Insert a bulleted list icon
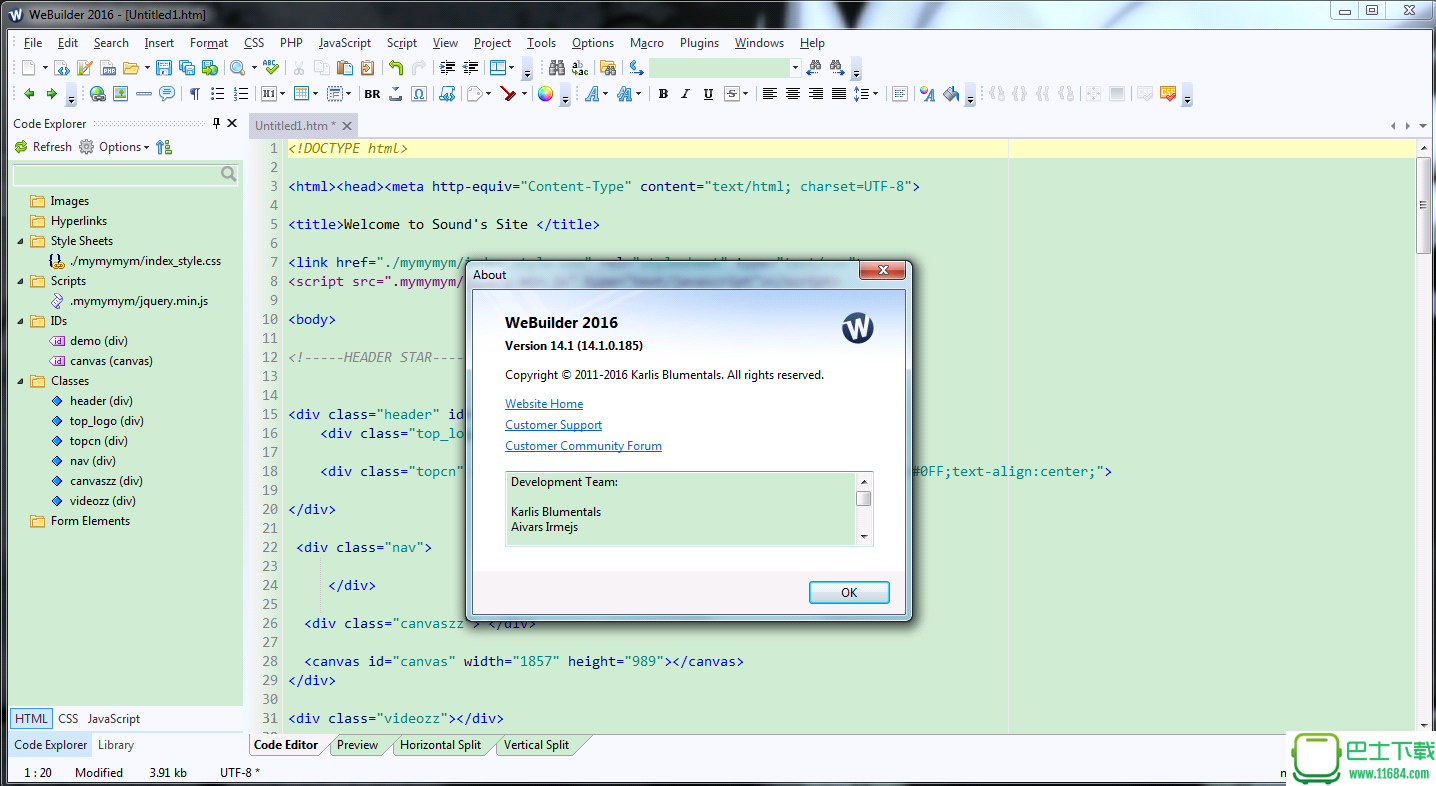Screen dimensions: 1436x786 (217, 94)
